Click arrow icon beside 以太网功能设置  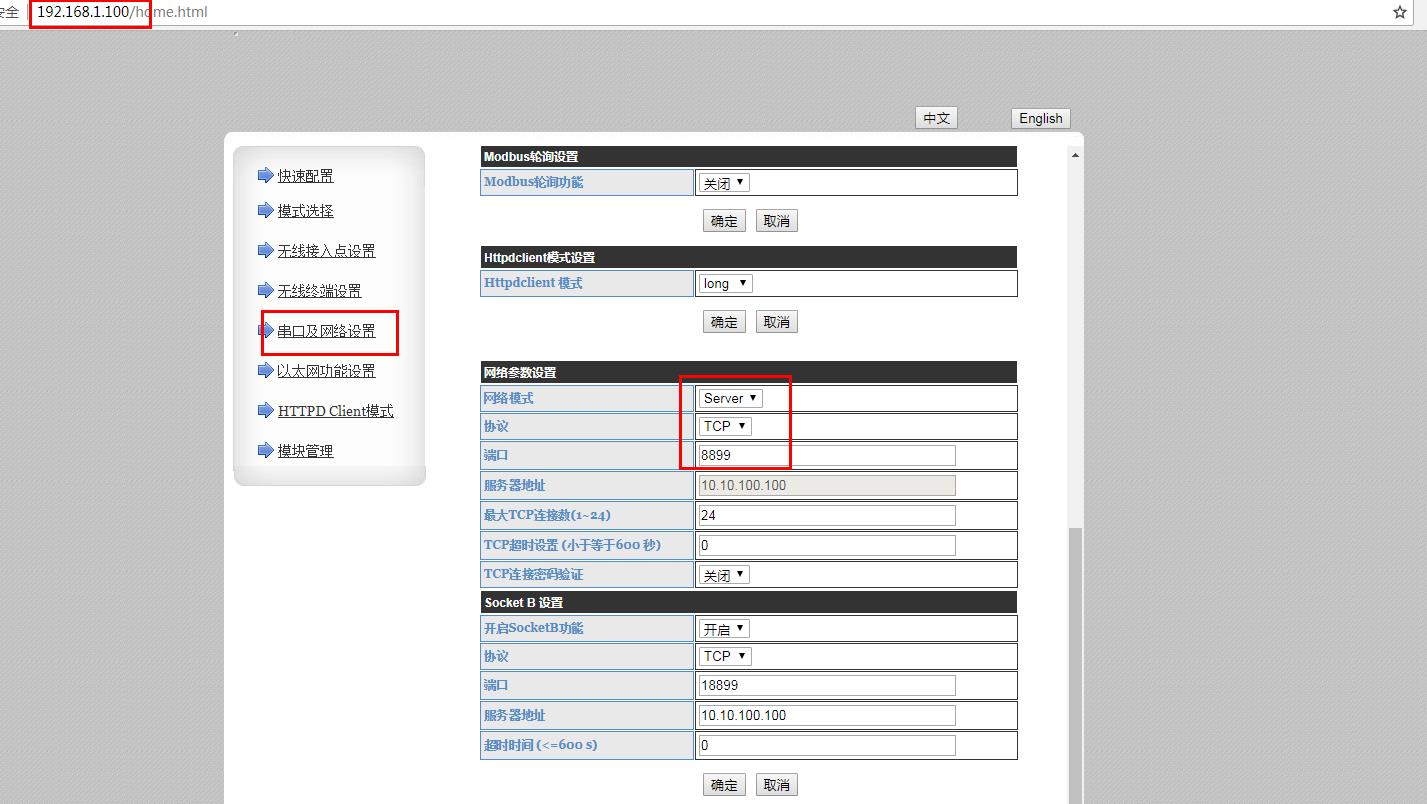pyautogui.click(x=265, y=370)
